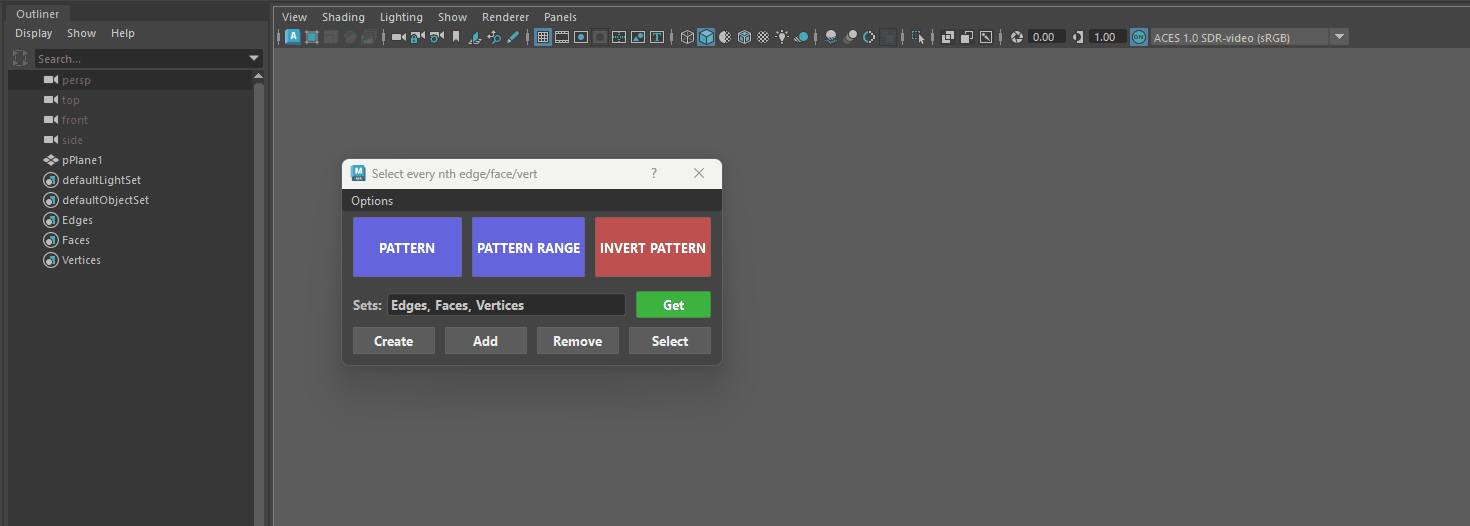Click the Select button in the dialog
This screenshot has height=526, width=1470.
[x=670, y=341]
